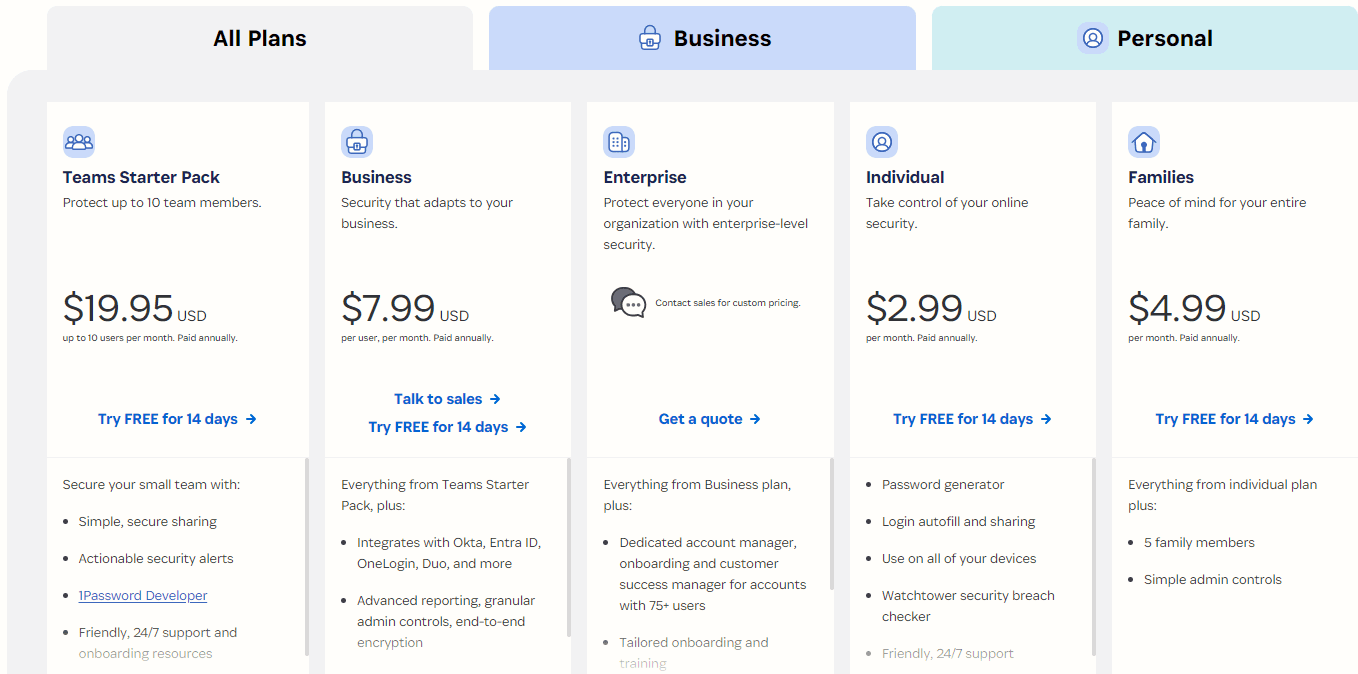Click the Individual plan features scrollbar

point(1093,557)
